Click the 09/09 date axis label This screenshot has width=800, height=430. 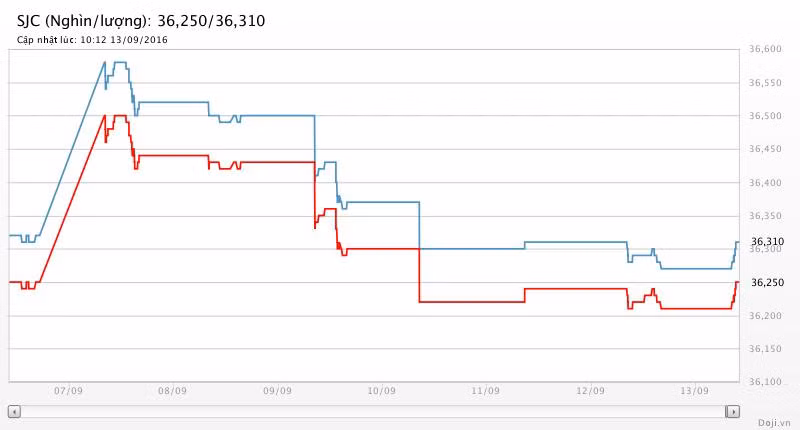tap(277, 391)
